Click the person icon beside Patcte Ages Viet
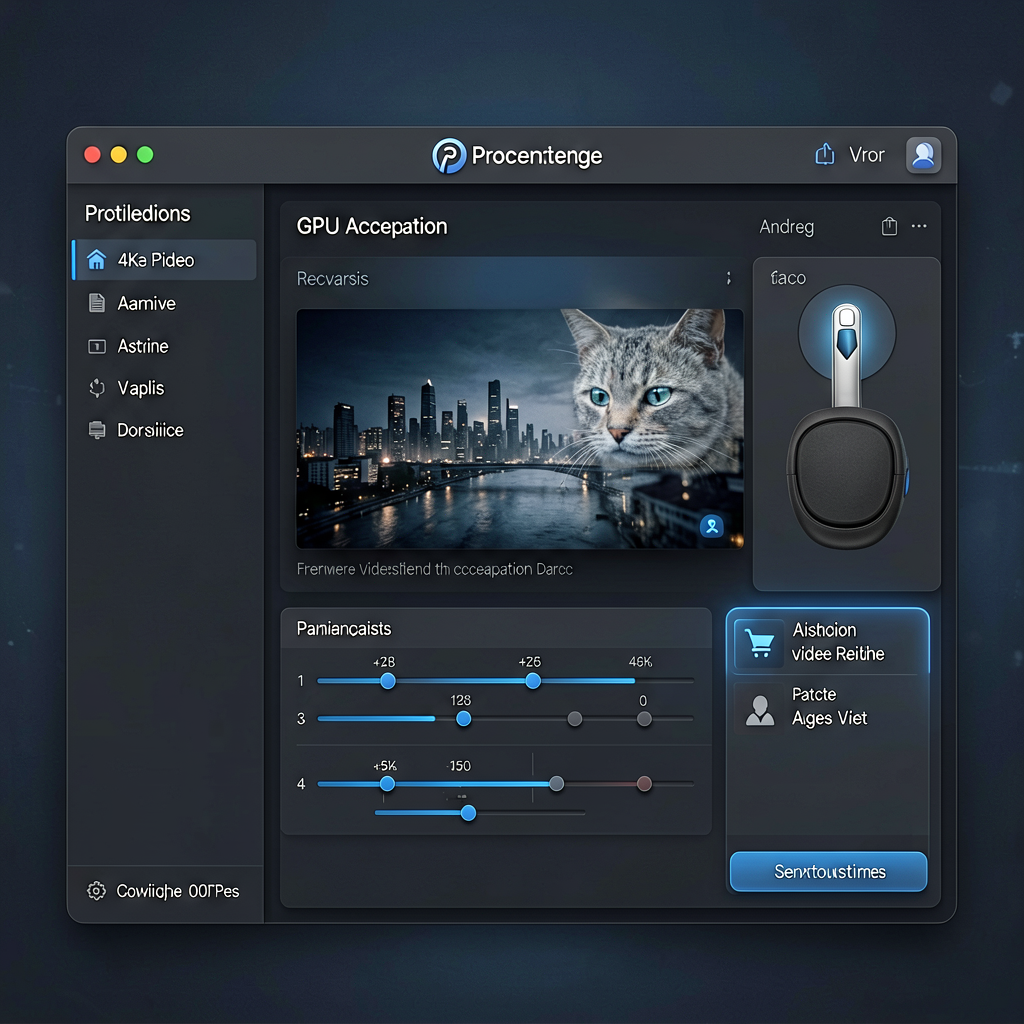1024x1024 pixels. pyautogui.click(x=759, y=709)
